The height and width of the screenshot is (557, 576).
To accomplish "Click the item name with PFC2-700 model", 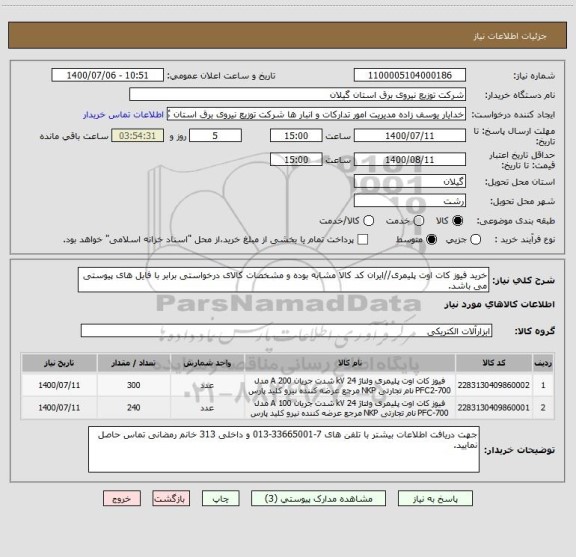I will coord(350,385).
